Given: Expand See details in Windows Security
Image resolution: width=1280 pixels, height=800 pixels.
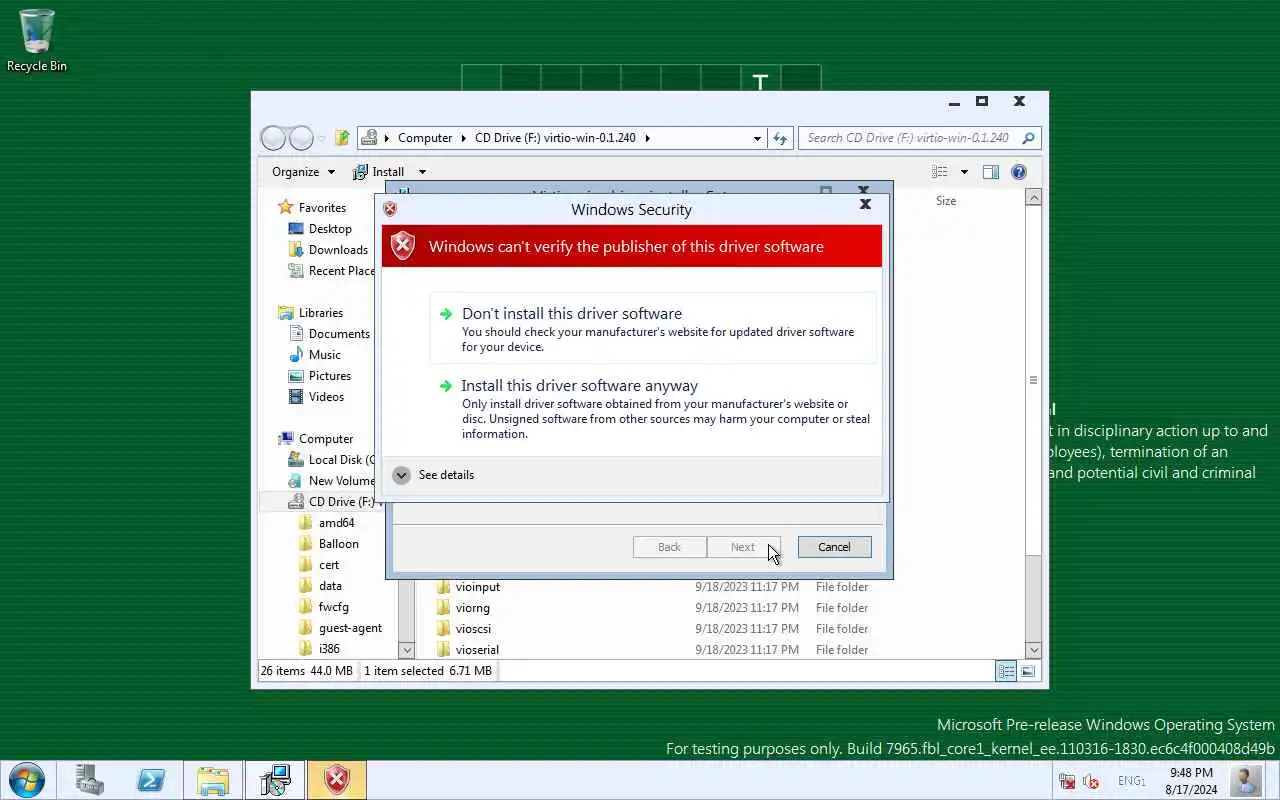Looking at the screenshot, I should click(433, 475).
